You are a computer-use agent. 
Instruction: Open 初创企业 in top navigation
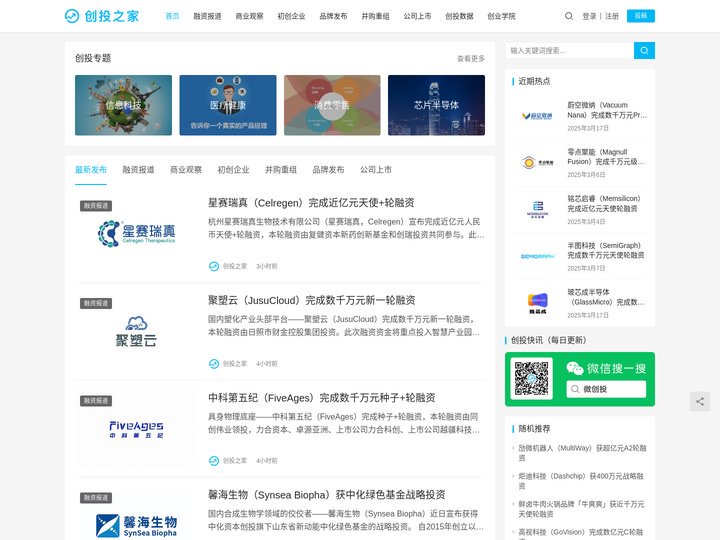coord(291,16)
